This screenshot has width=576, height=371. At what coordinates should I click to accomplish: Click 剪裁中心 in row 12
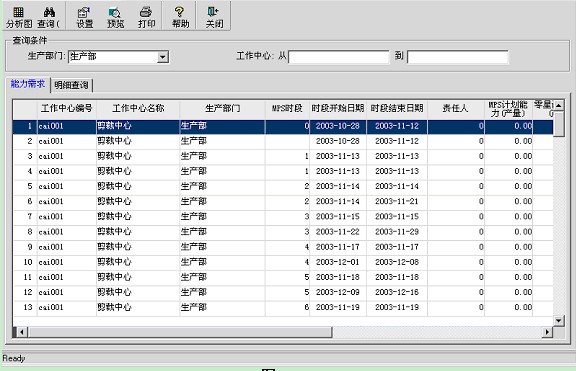click(114, 292)
